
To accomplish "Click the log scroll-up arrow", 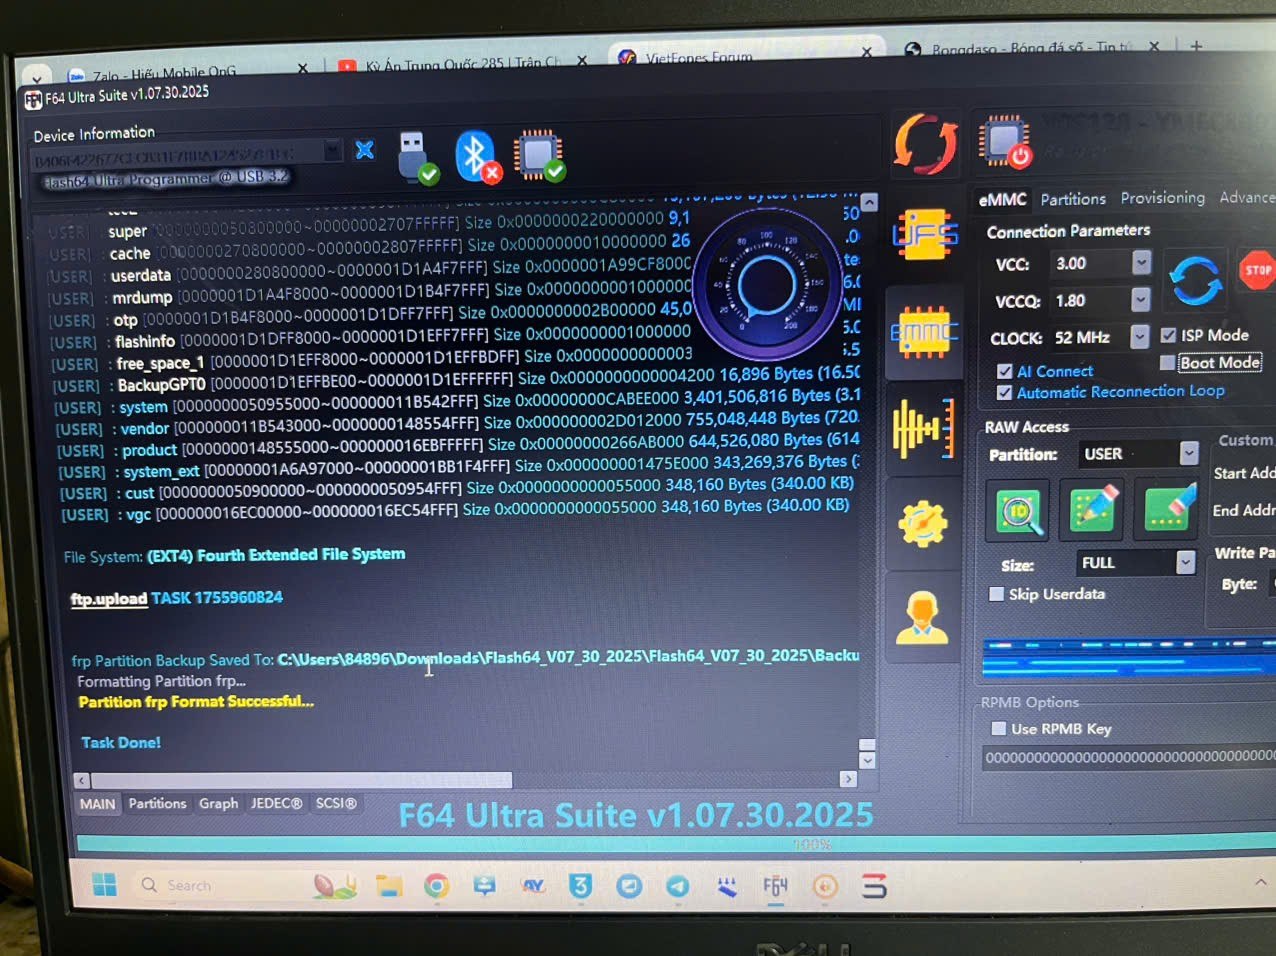I will (x=869, y=203).
